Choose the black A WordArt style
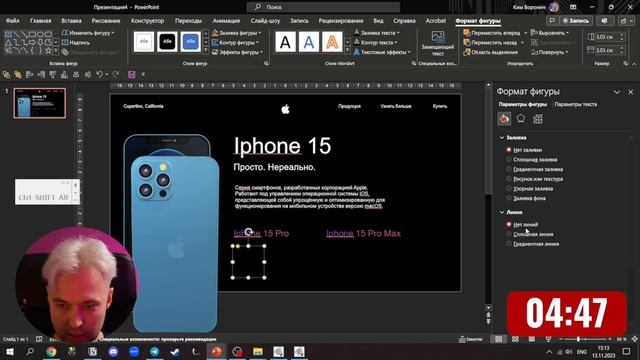The width and height of the screenshot is (640, 360). (285, 42)
